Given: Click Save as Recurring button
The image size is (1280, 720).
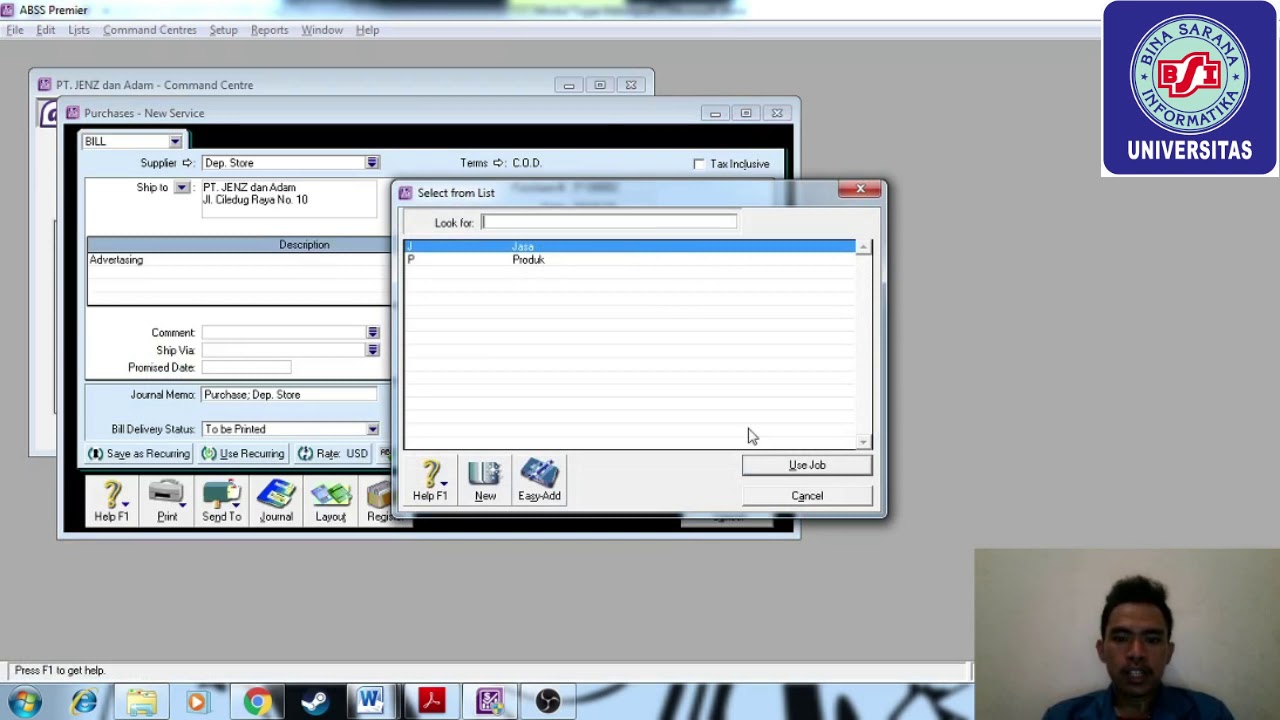Looking at the screenshot, I should (139, 454).
